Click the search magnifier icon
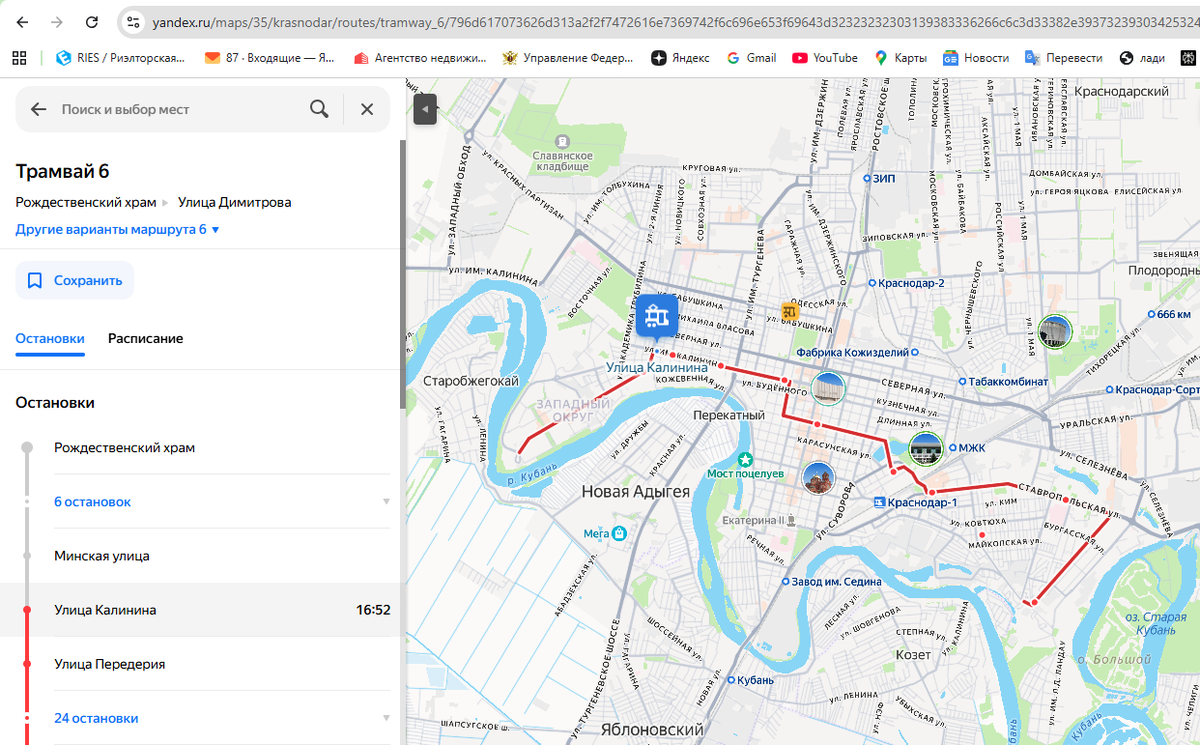 [319, 109]
